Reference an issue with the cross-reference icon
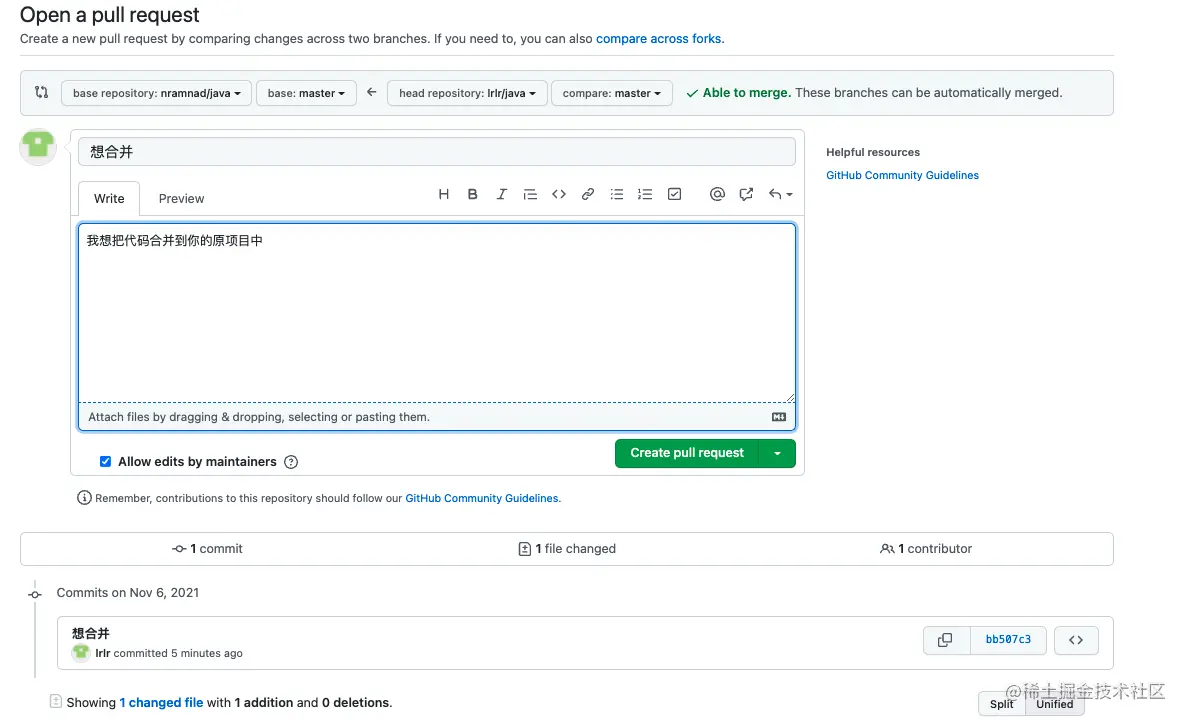This screenshot has width=1186, height=722. 747,194
